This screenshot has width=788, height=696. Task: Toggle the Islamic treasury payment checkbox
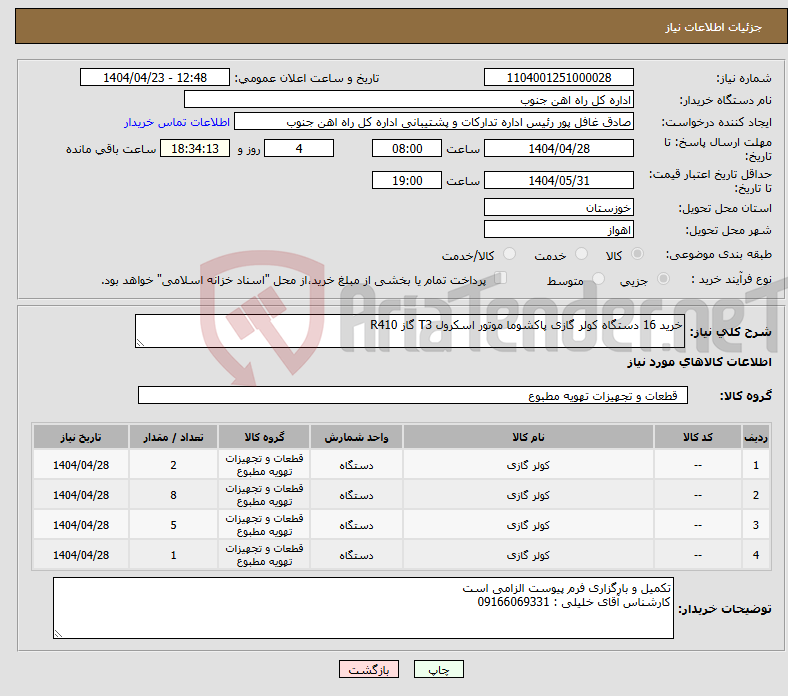[501, 278]
